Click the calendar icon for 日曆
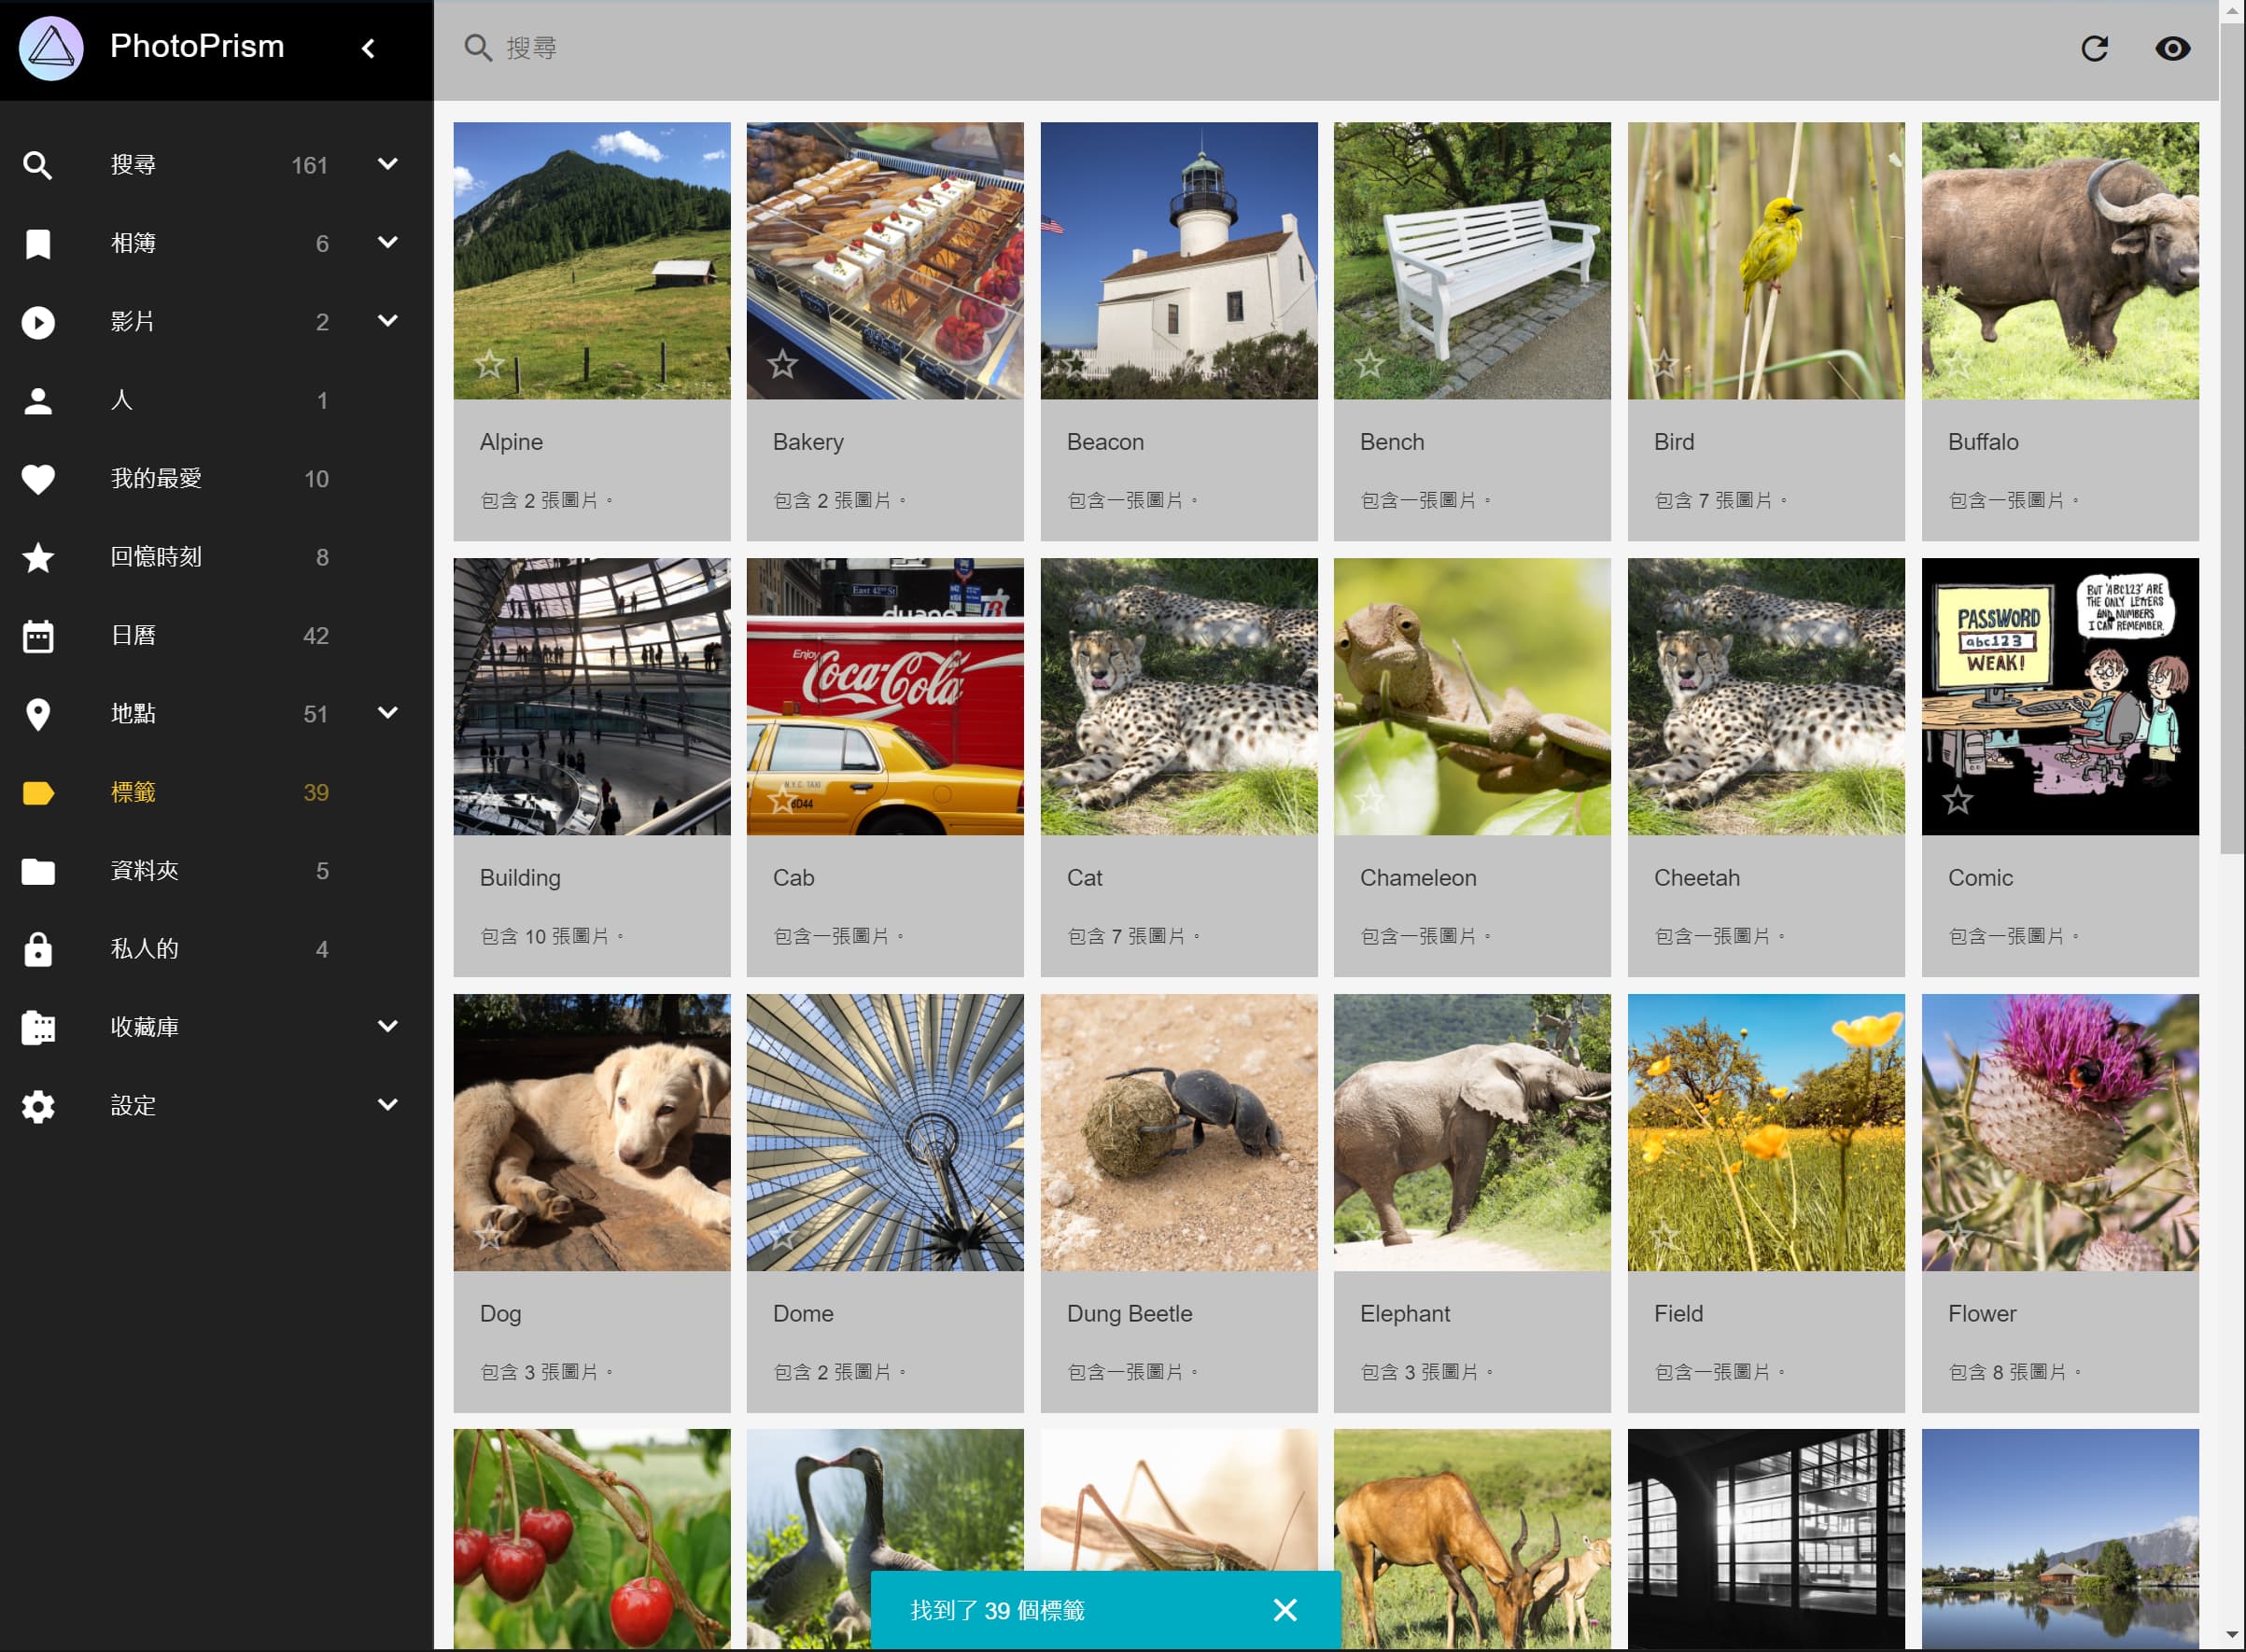Screen dimensions: 2246x1652 point(38,636)
